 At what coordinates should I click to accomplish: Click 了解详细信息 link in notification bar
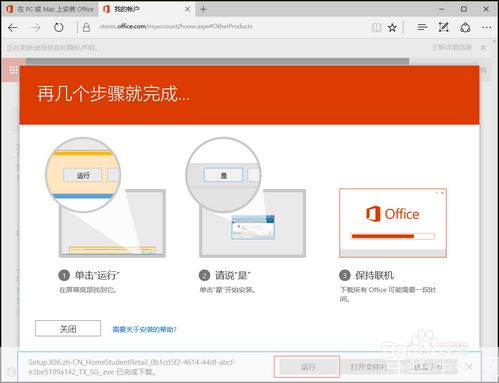(452, 47)
